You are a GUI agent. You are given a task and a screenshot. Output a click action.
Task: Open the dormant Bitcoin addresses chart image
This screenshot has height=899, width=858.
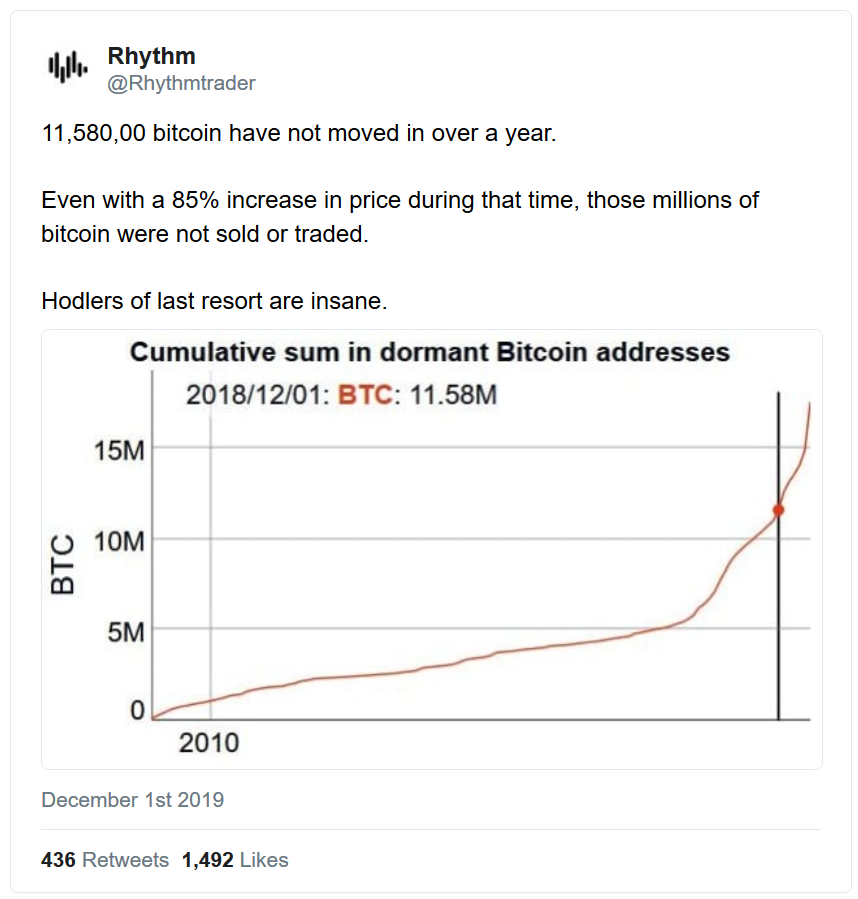[431, 549]
